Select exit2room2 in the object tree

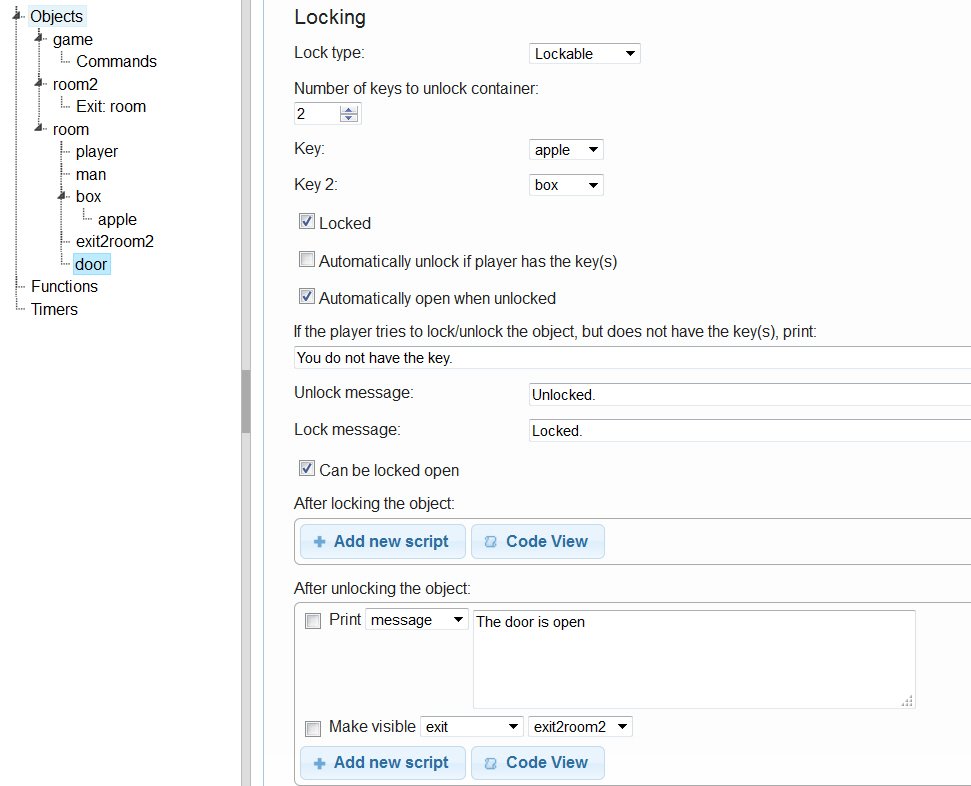click(x=114, y=241)
